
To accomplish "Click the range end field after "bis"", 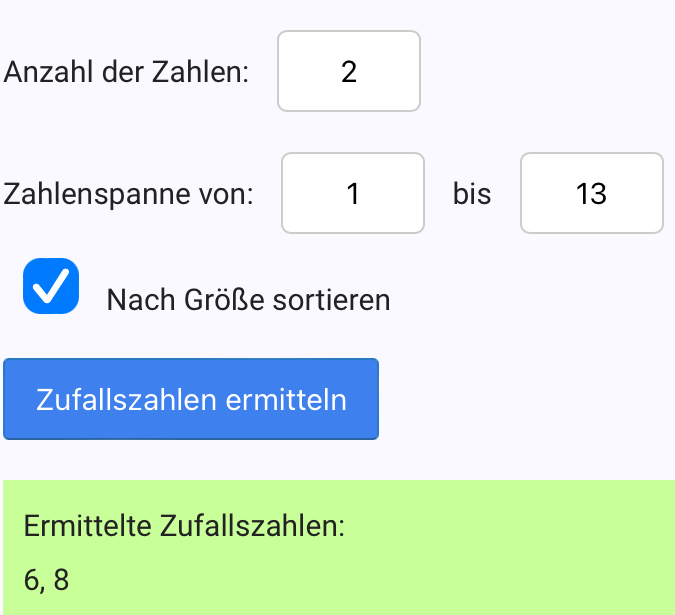I will click(592, 194).
